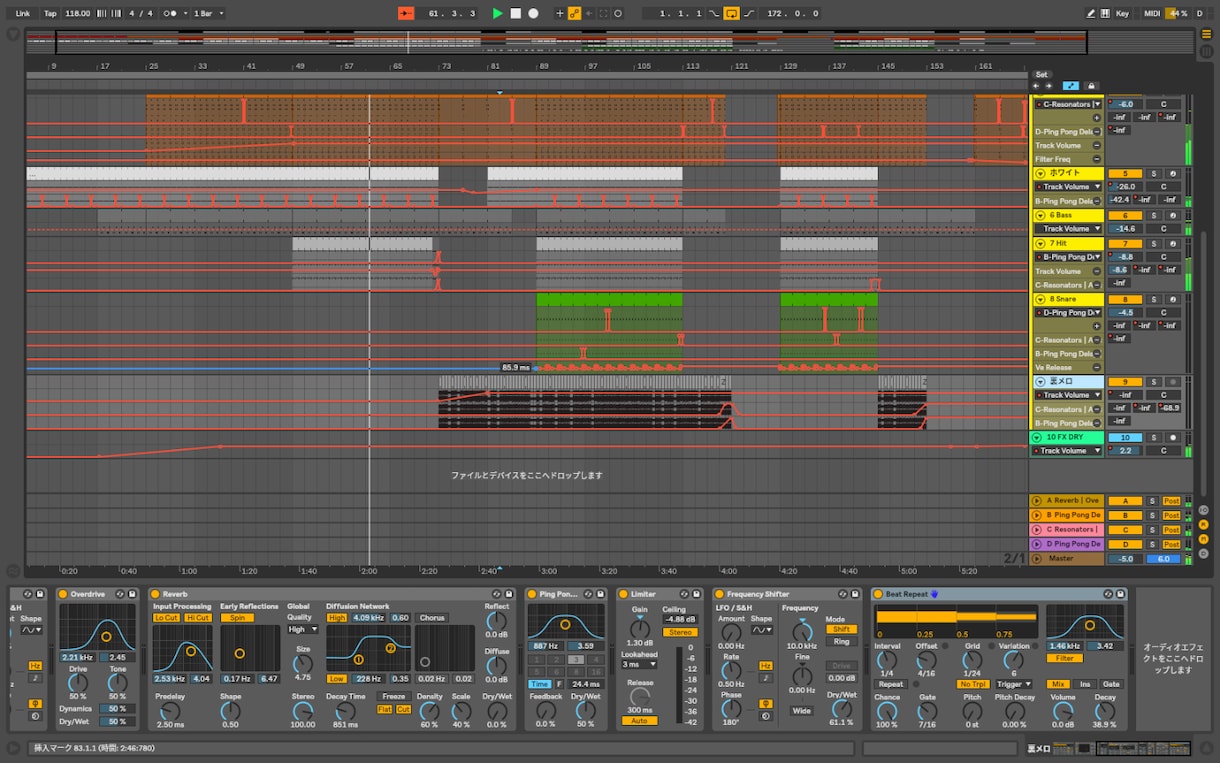Open the 1 Bar quantization dropdown

pyautogui.click(x=207, y=13)
